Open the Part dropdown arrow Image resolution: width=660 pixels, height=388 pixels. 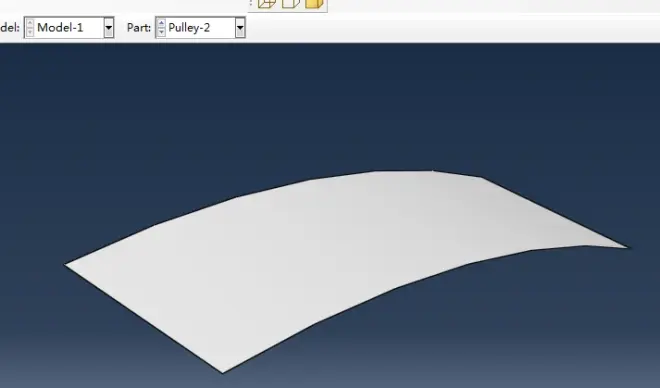click(x=240, y=28)
